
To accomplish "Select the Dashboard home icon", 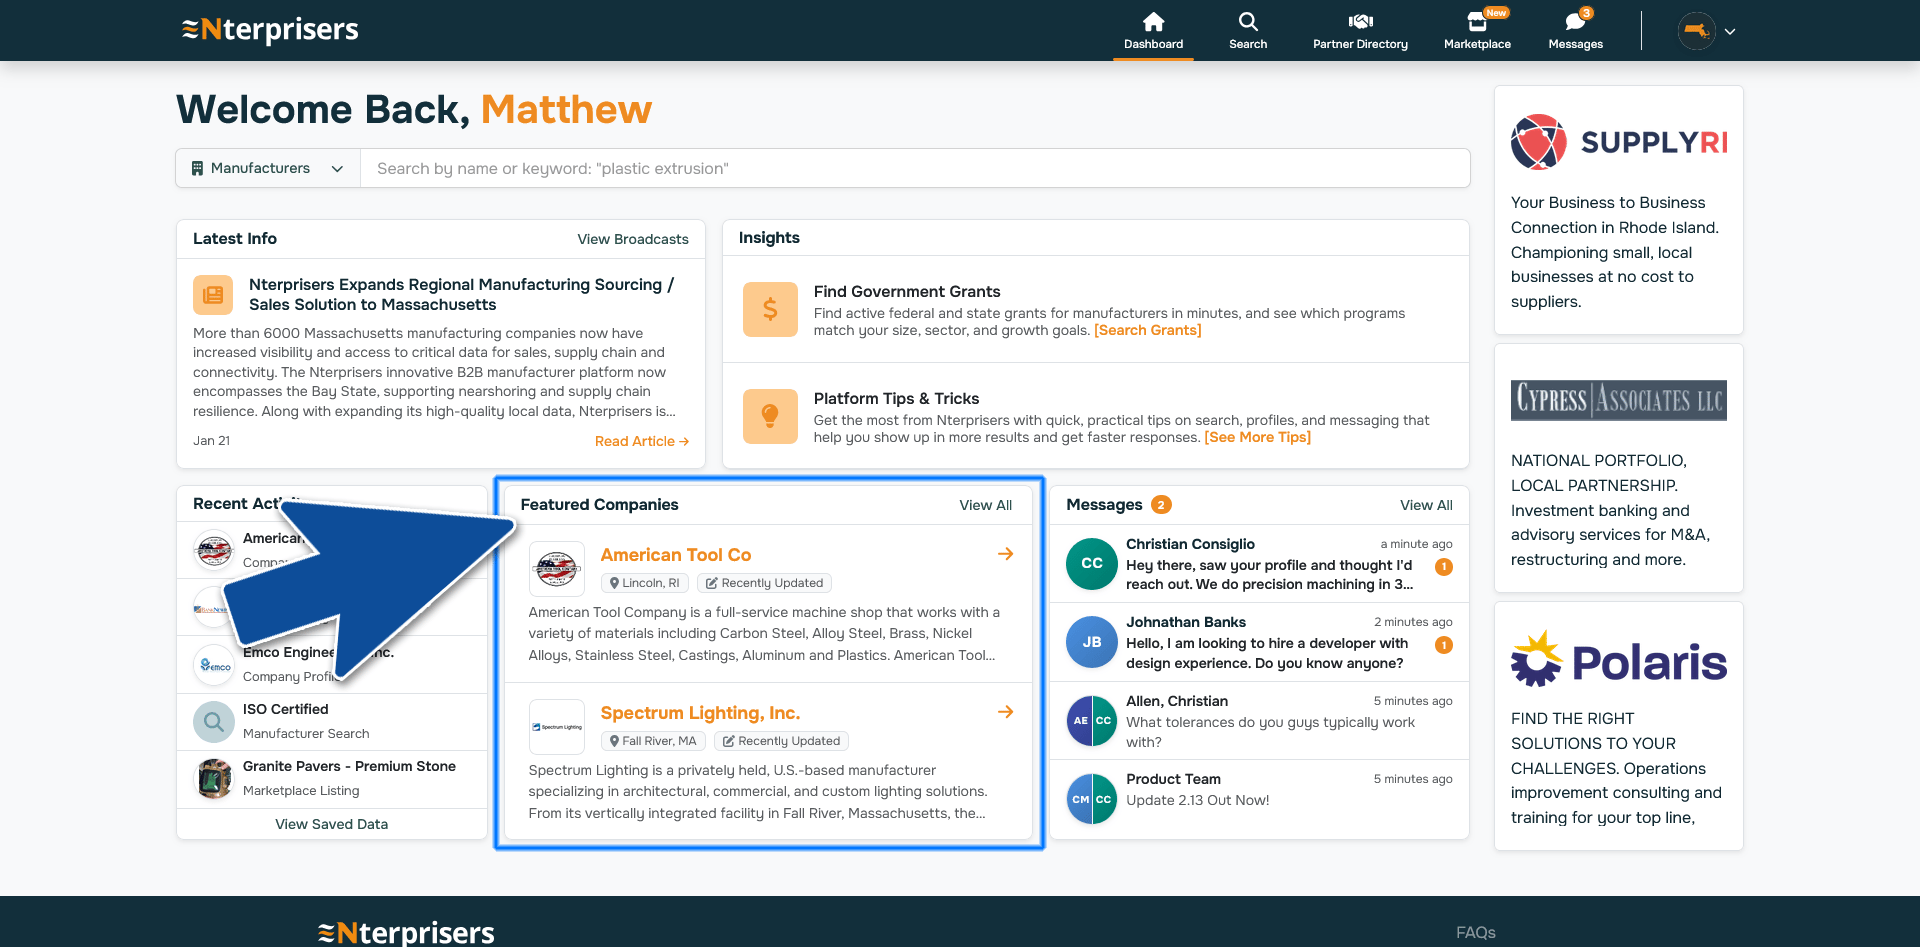I will [1153, 21].
